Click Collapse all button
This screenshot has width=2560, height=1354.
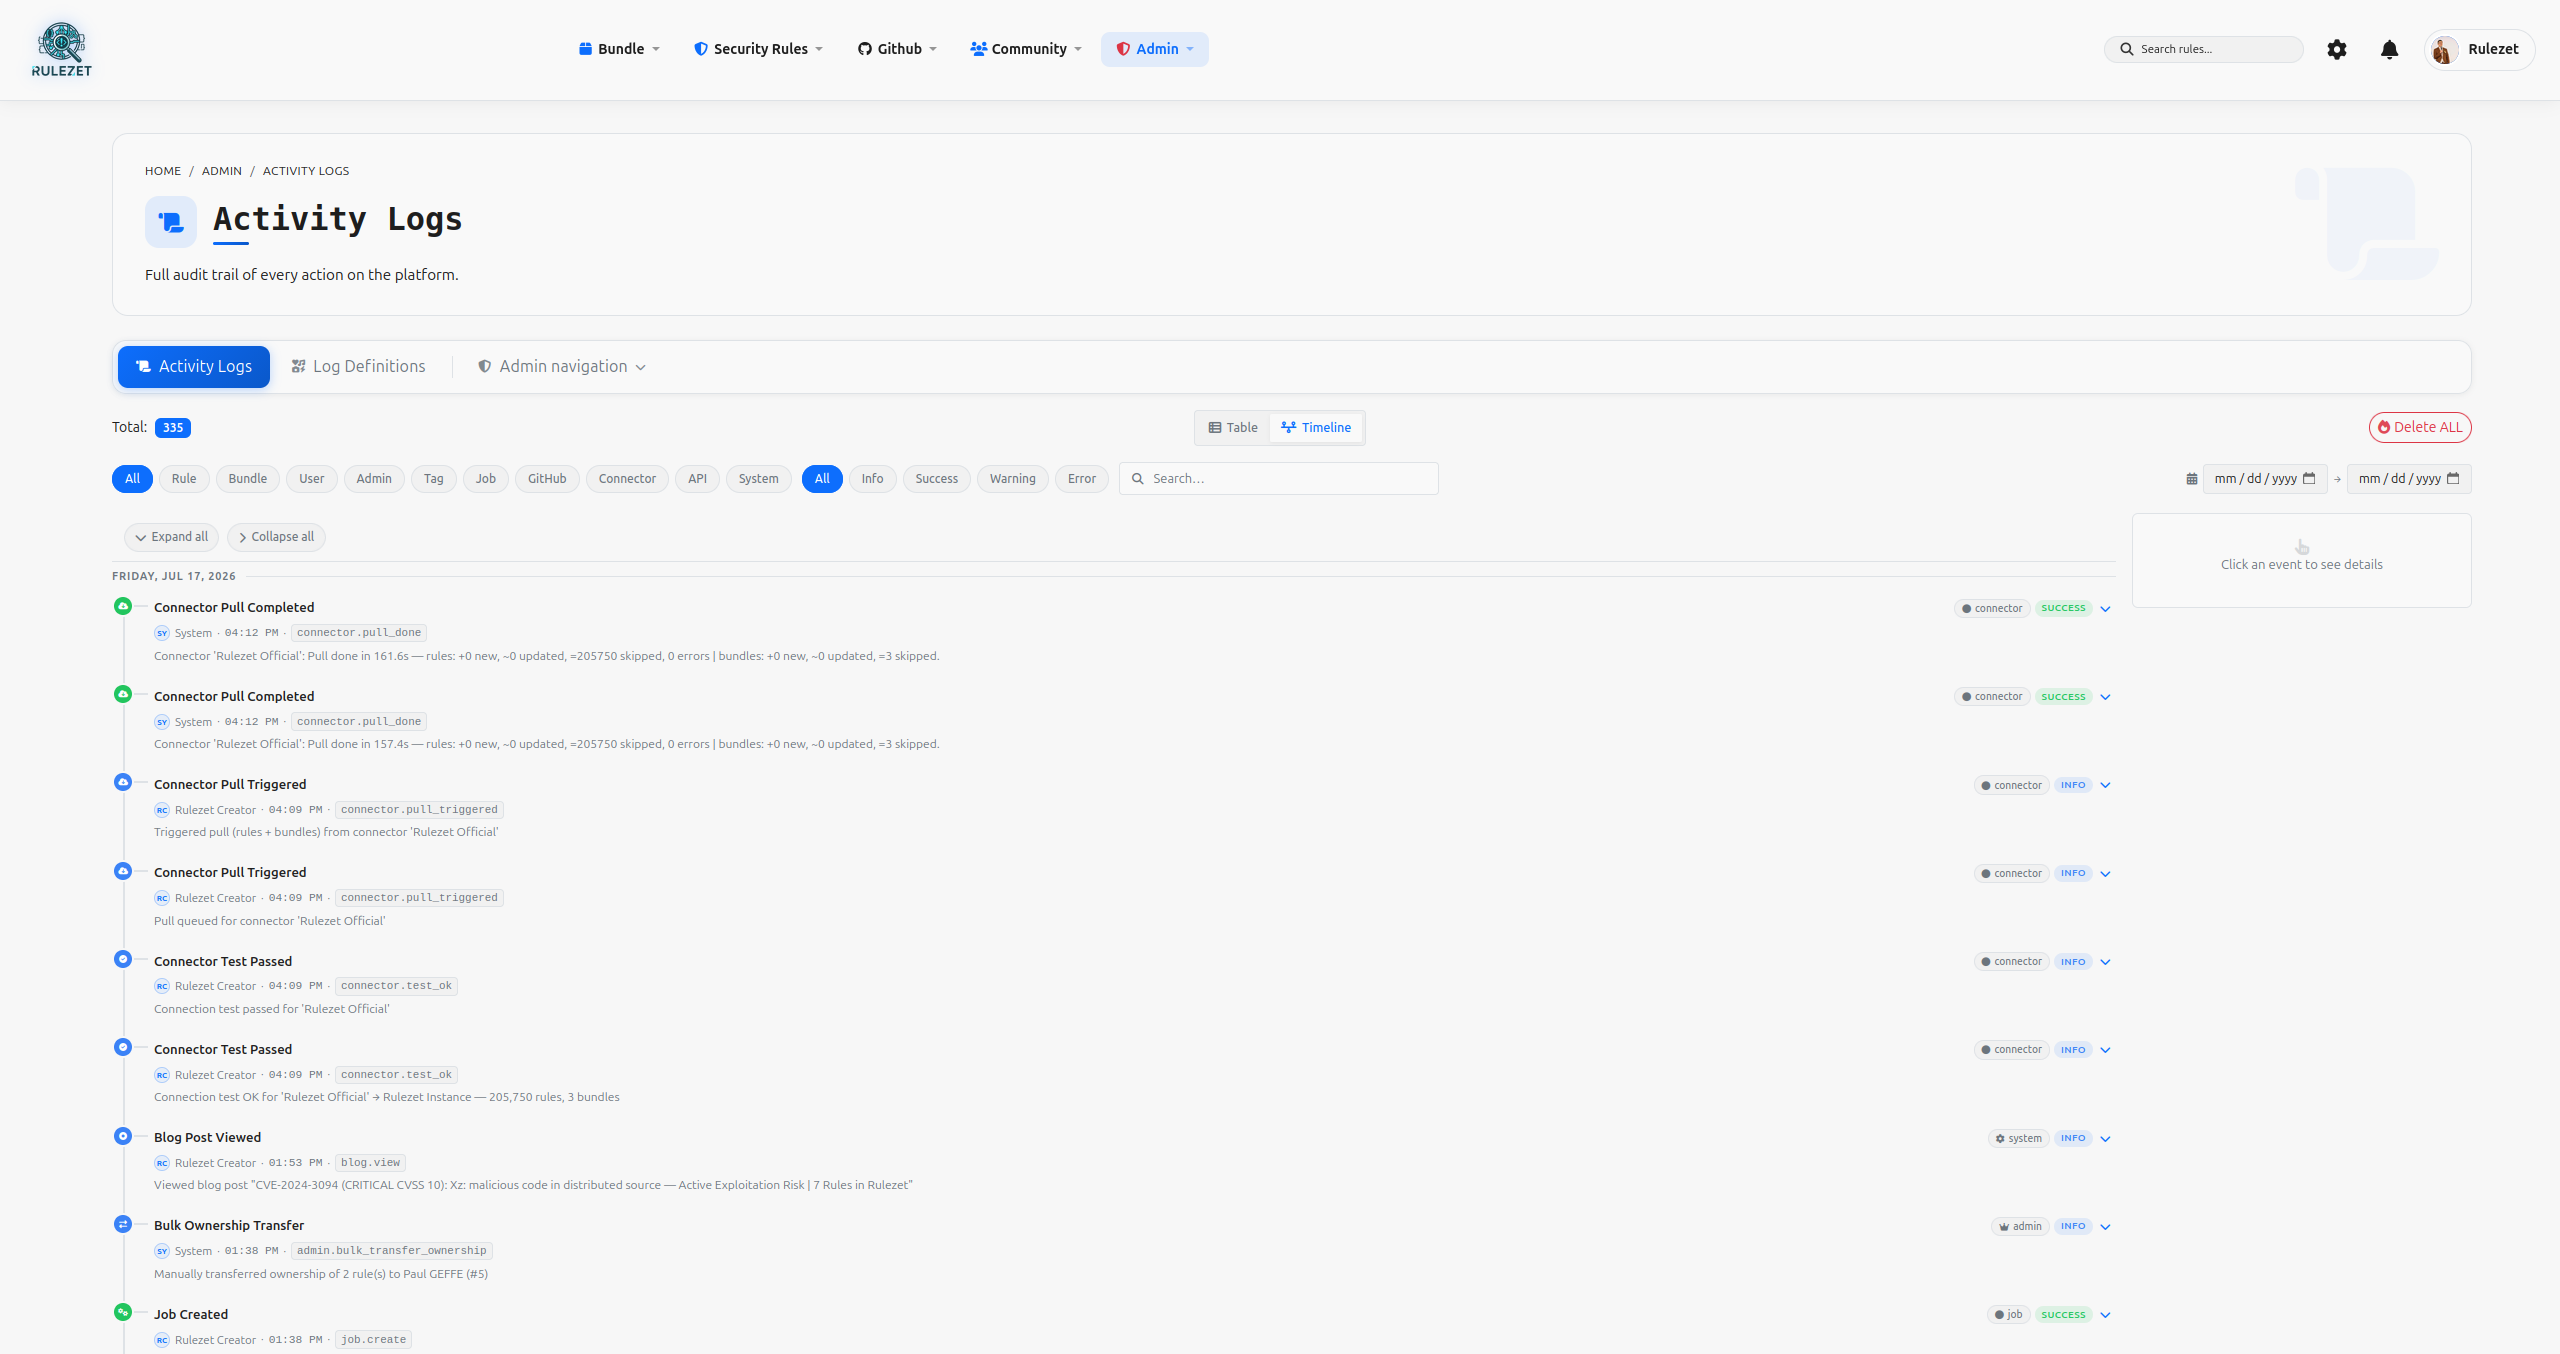(x=277, y=537)
